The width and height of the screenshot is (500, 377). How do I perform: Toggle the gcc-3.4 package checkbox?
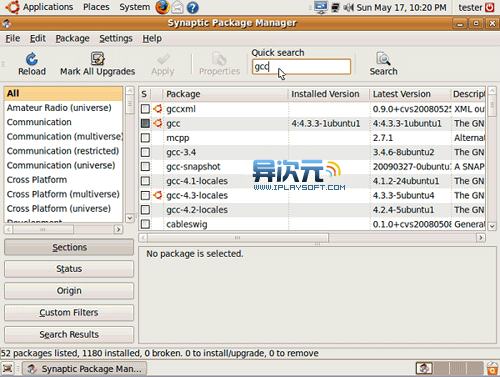coord(145,152)
